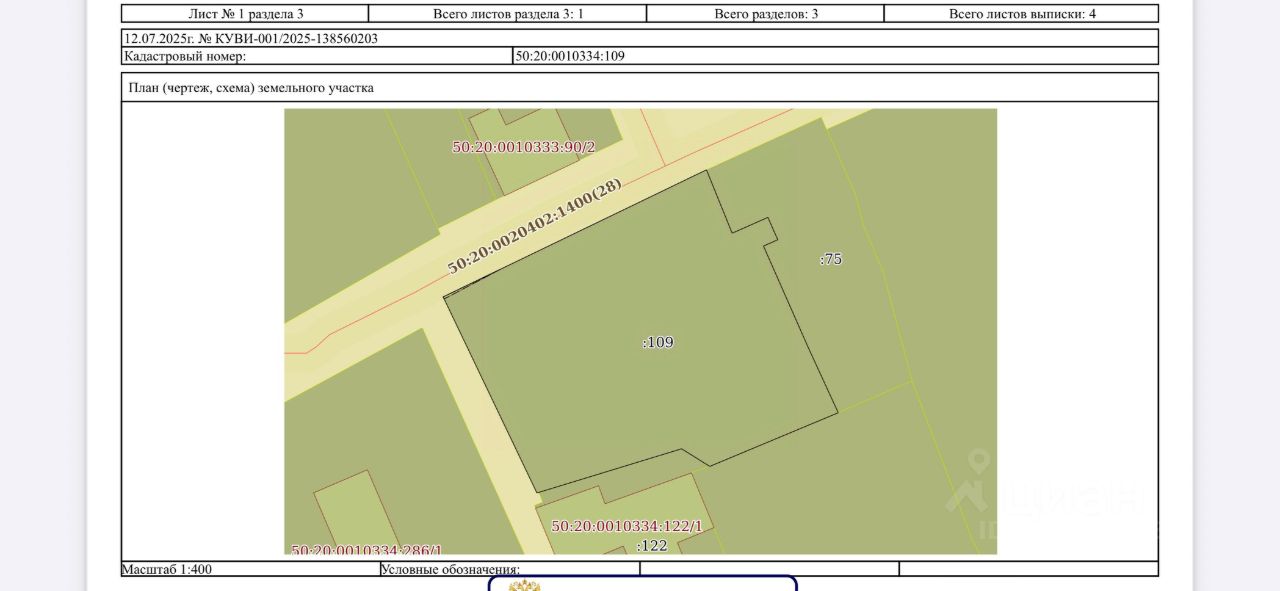Select the 'Лист № 1 раздела 3' header cell
This screenshot has height=591, width=1280.
245,14
